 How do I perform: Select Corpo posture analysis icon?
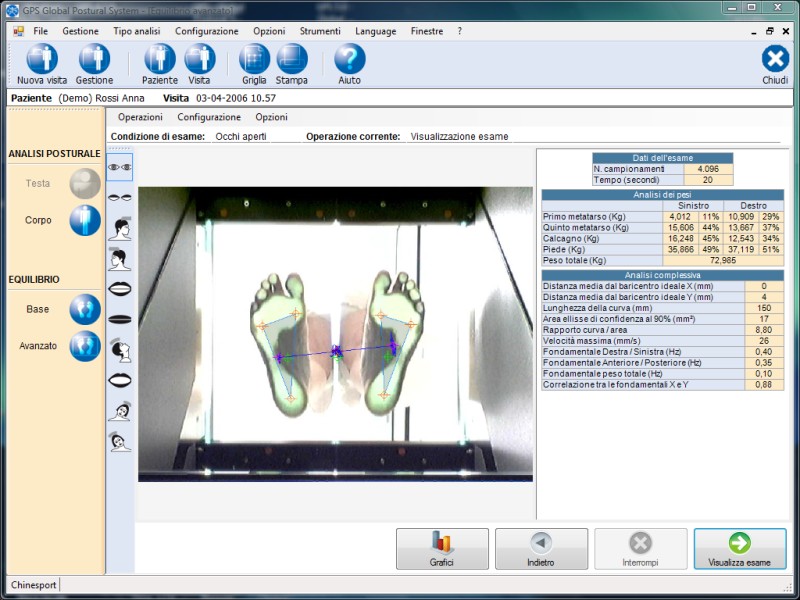pyautogui.click(x=85, y=220)
